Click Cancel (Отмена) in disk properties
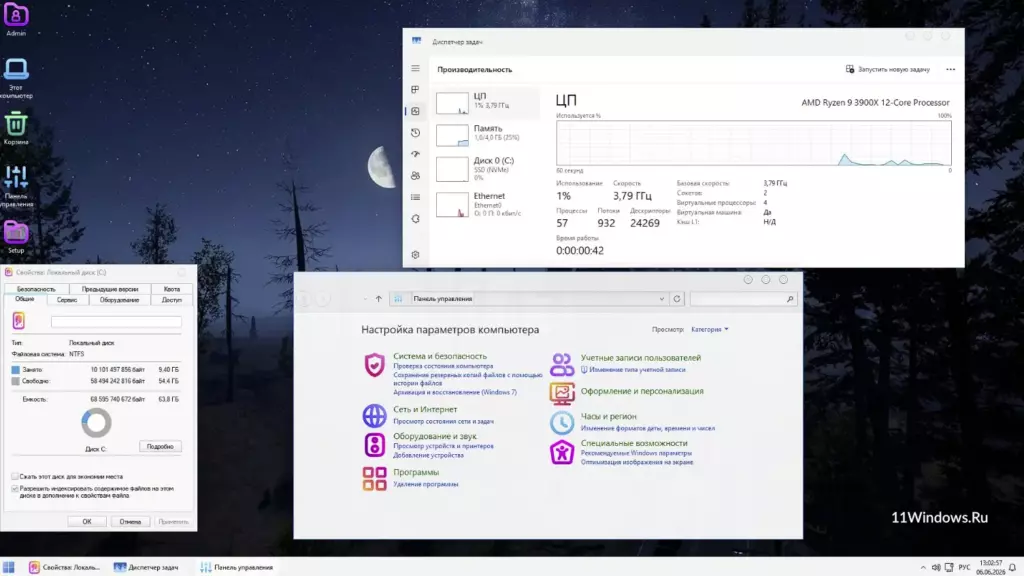Image resolution: width=1024 pixels, height=576 pixels. point(130,521)
